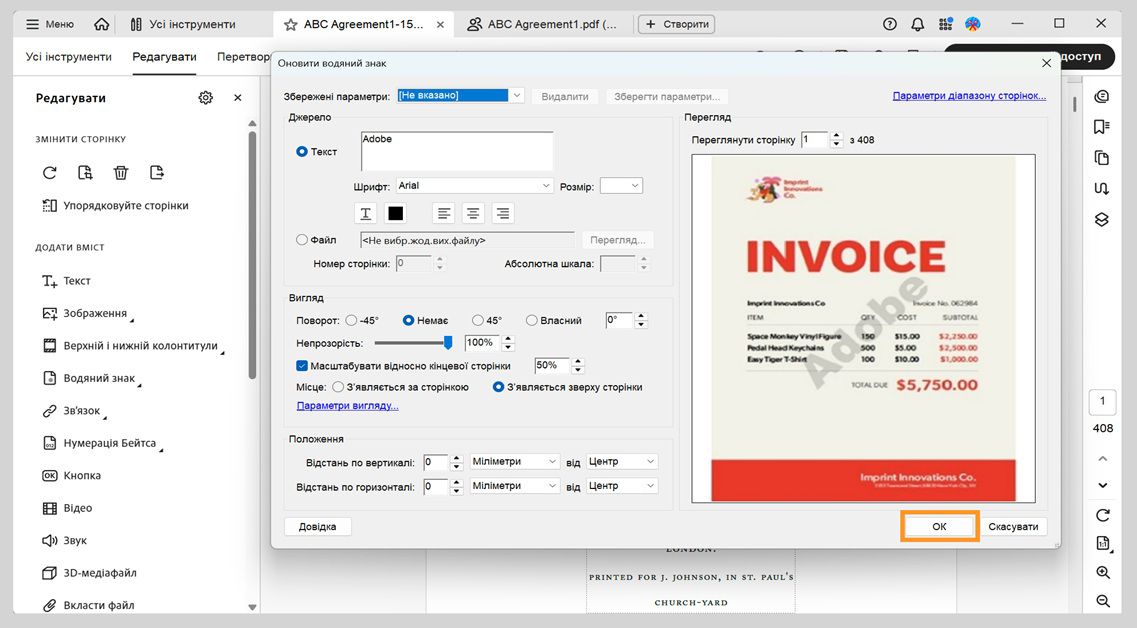Image resolution: width=1137 pixels, height=628 pixels.
Task: Open the page range parameters link
Action: [969, 96]
